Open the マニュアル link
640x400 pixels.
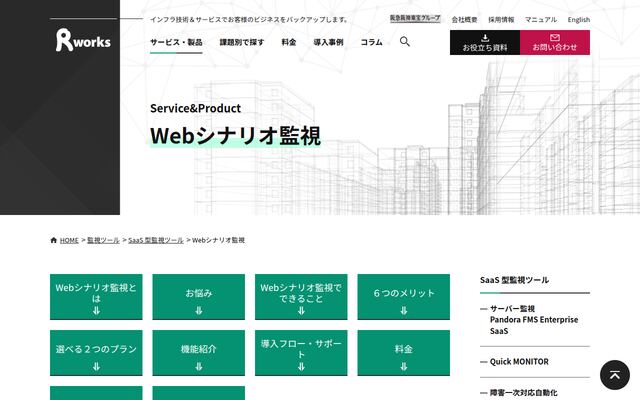coord(541,20)
